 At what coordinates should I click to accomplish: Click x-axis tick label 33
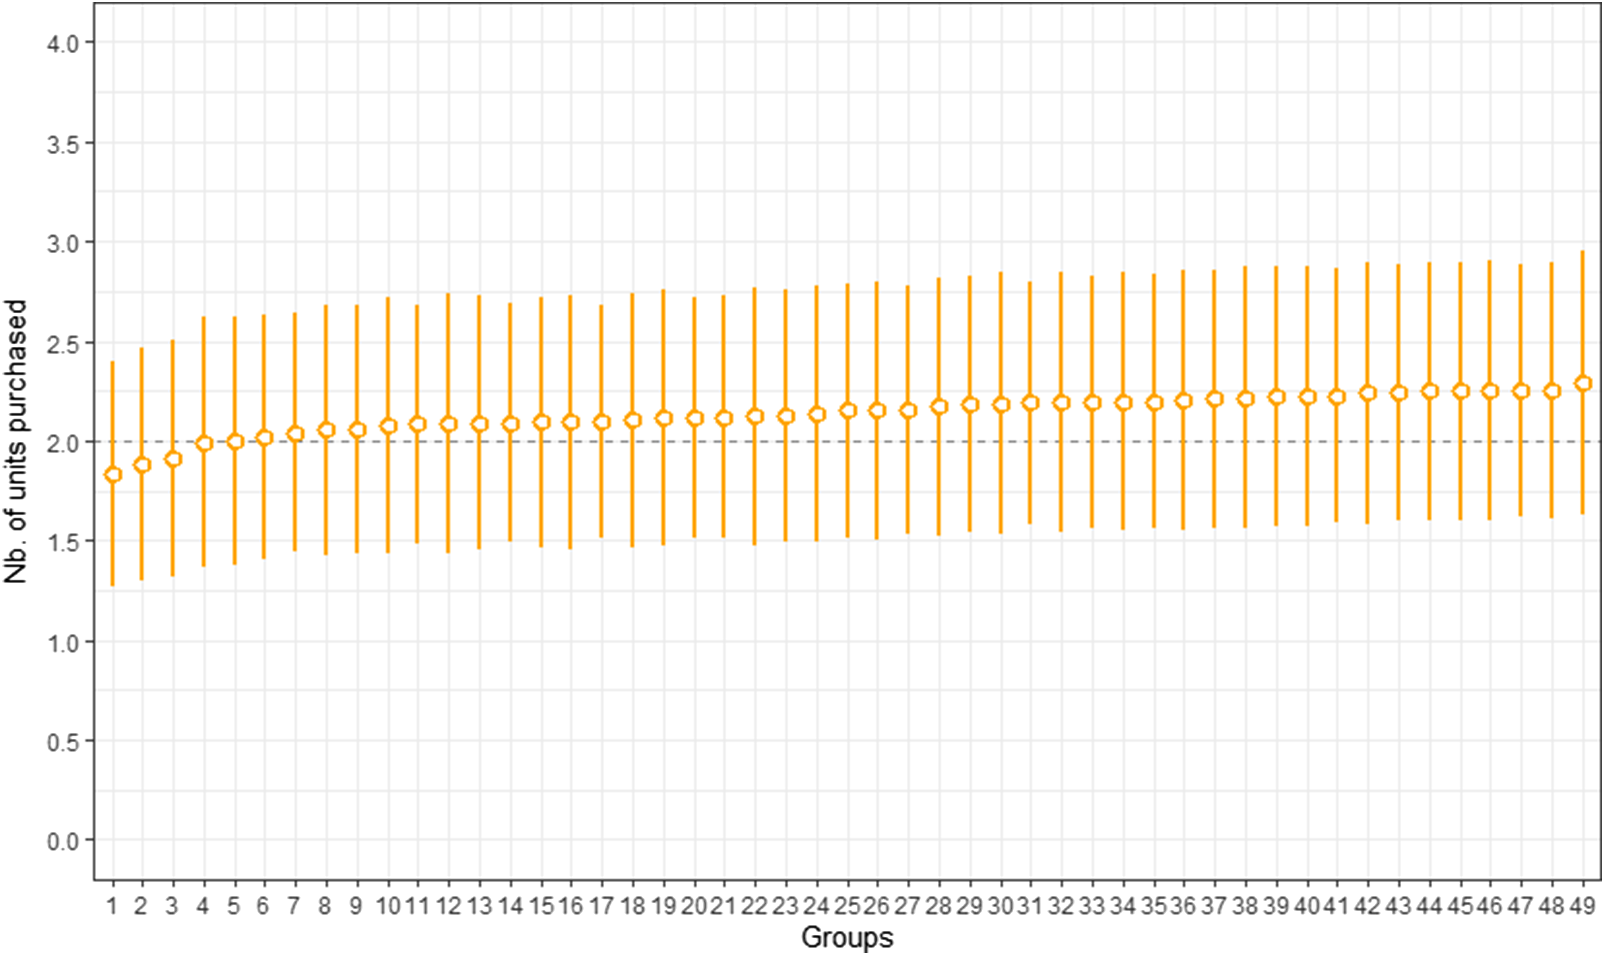[x=1092, y=907]
